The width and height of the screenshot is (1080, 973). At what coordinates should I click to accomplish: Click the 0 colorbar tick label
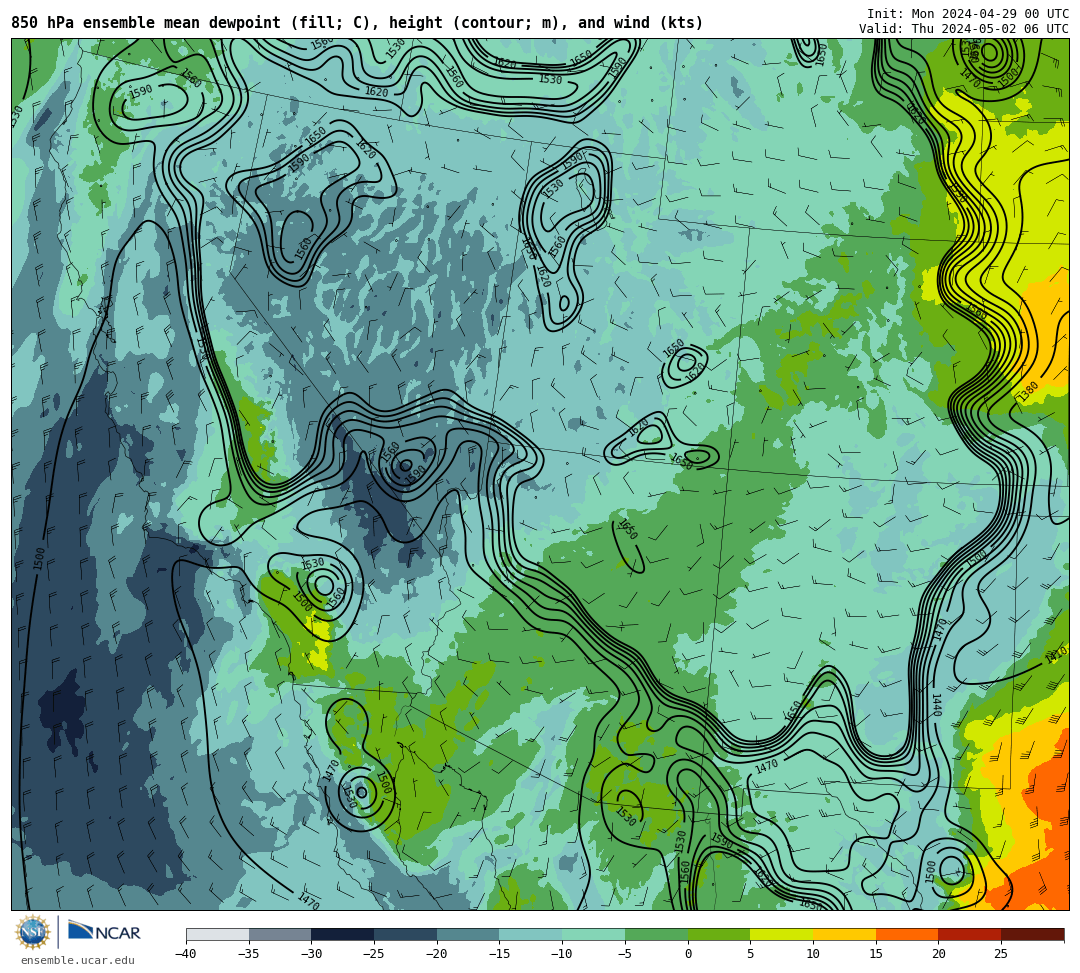pos(688,954)
